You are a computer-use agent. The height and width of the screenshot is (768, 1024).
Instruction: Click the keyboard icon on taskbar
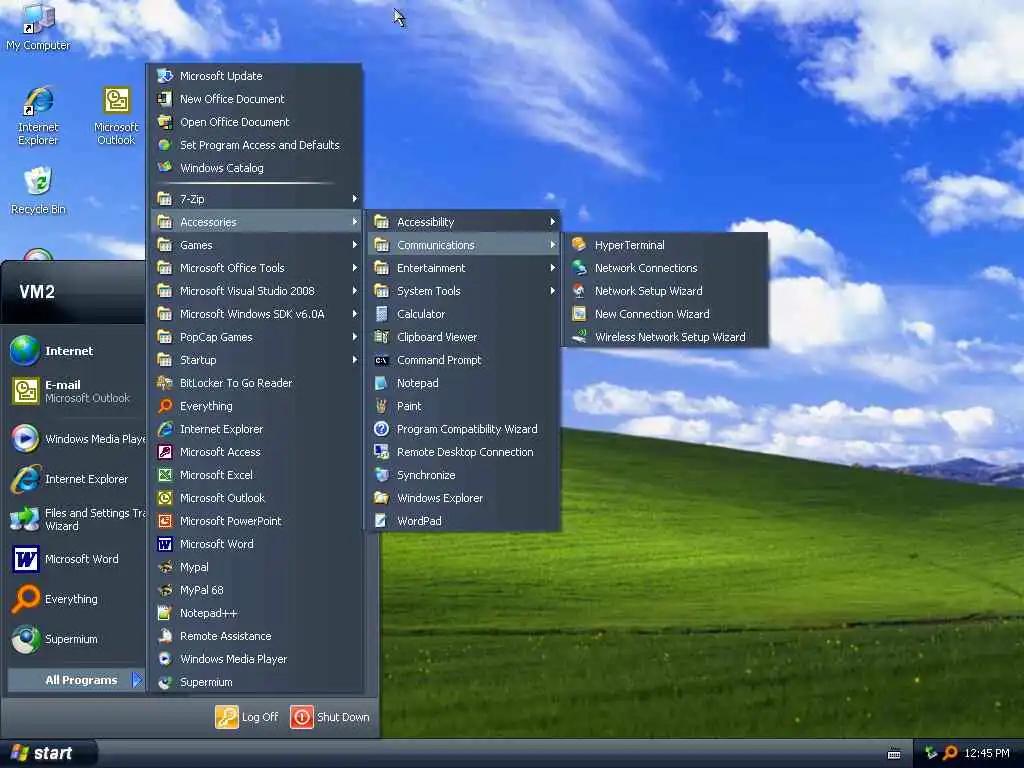pos(894,754)
